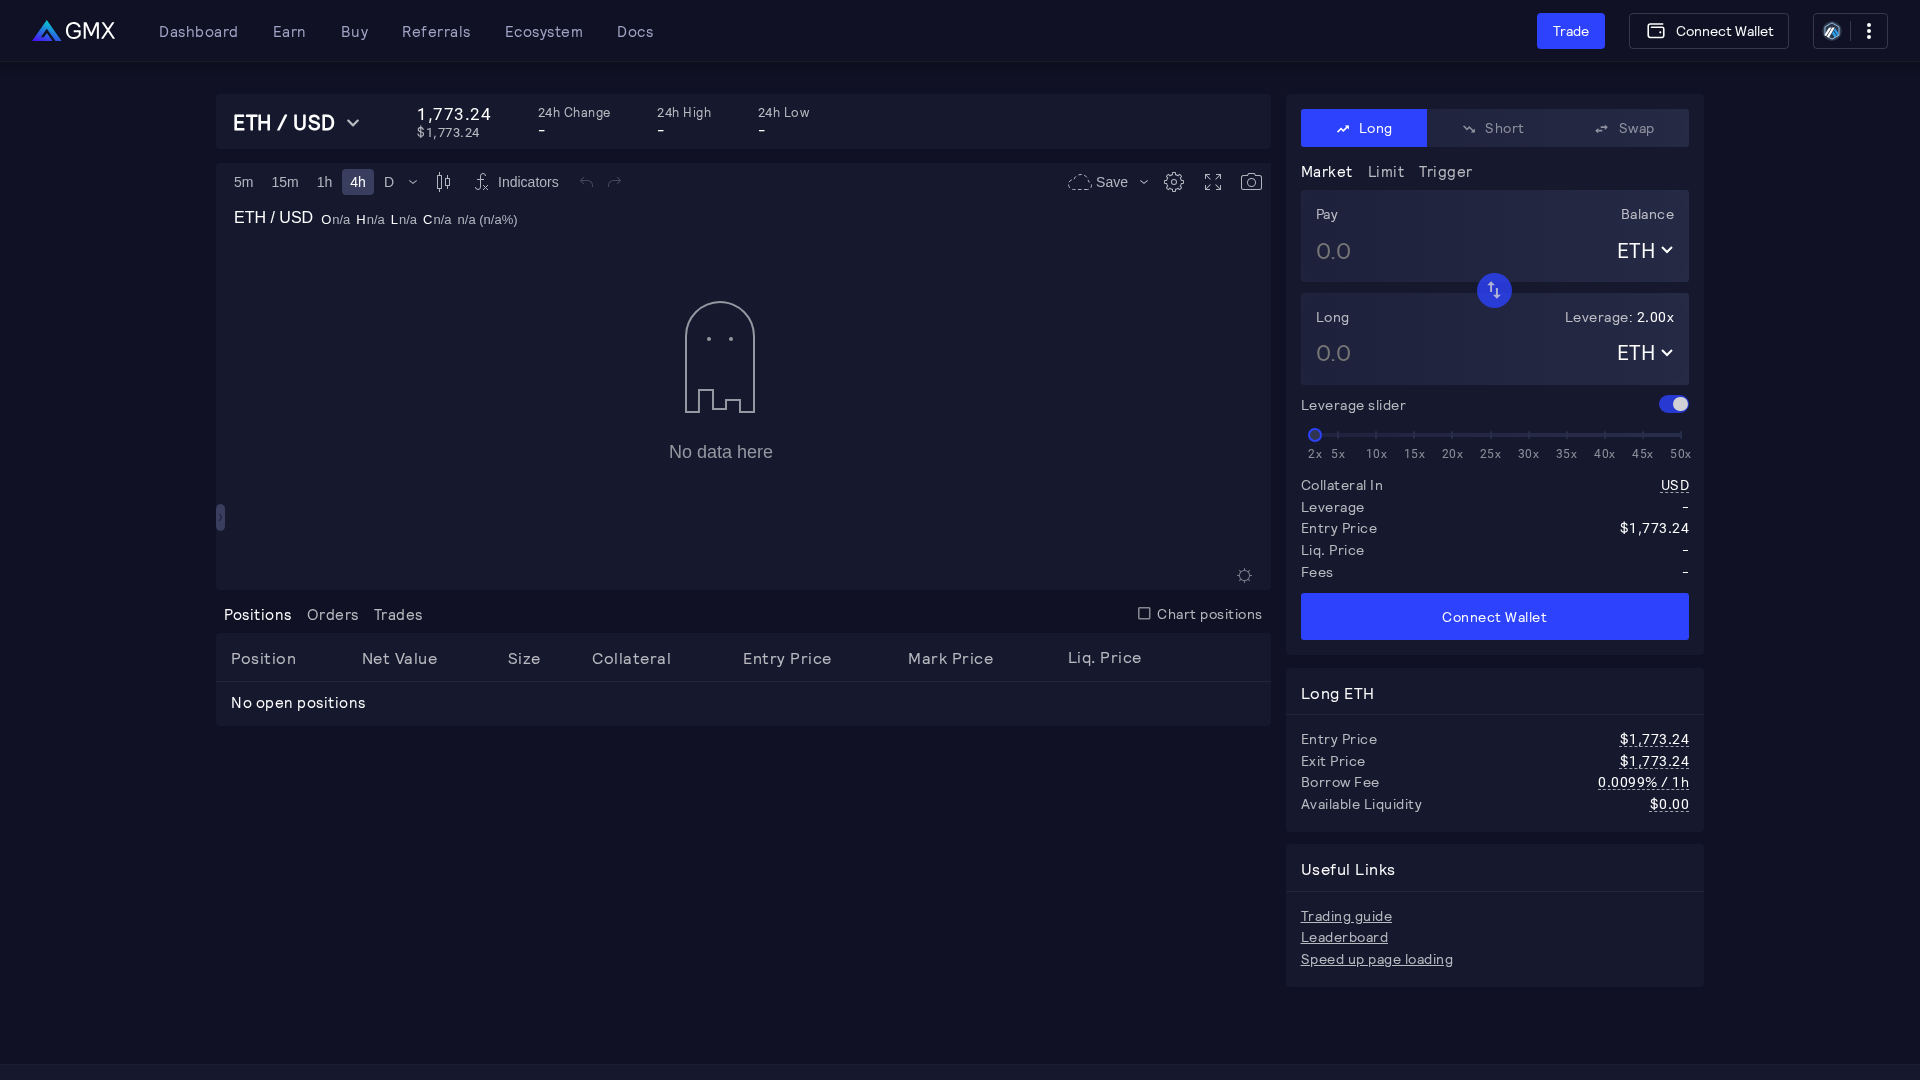Open Speed up page loading link
Viewport: 1920px width, 1080px height.
coord(1376,959)
